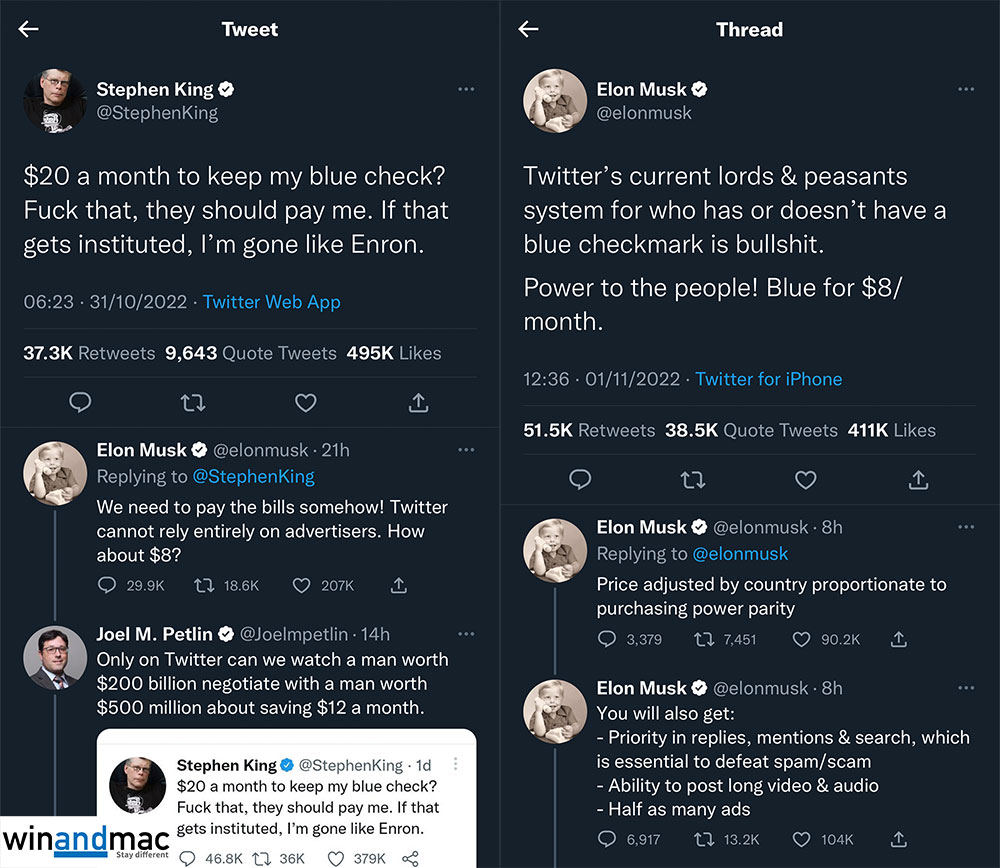Open the @StephenKing mention in Elon's reply
This screenshot has height=868, width=1000.
click(x=254, y=476)
